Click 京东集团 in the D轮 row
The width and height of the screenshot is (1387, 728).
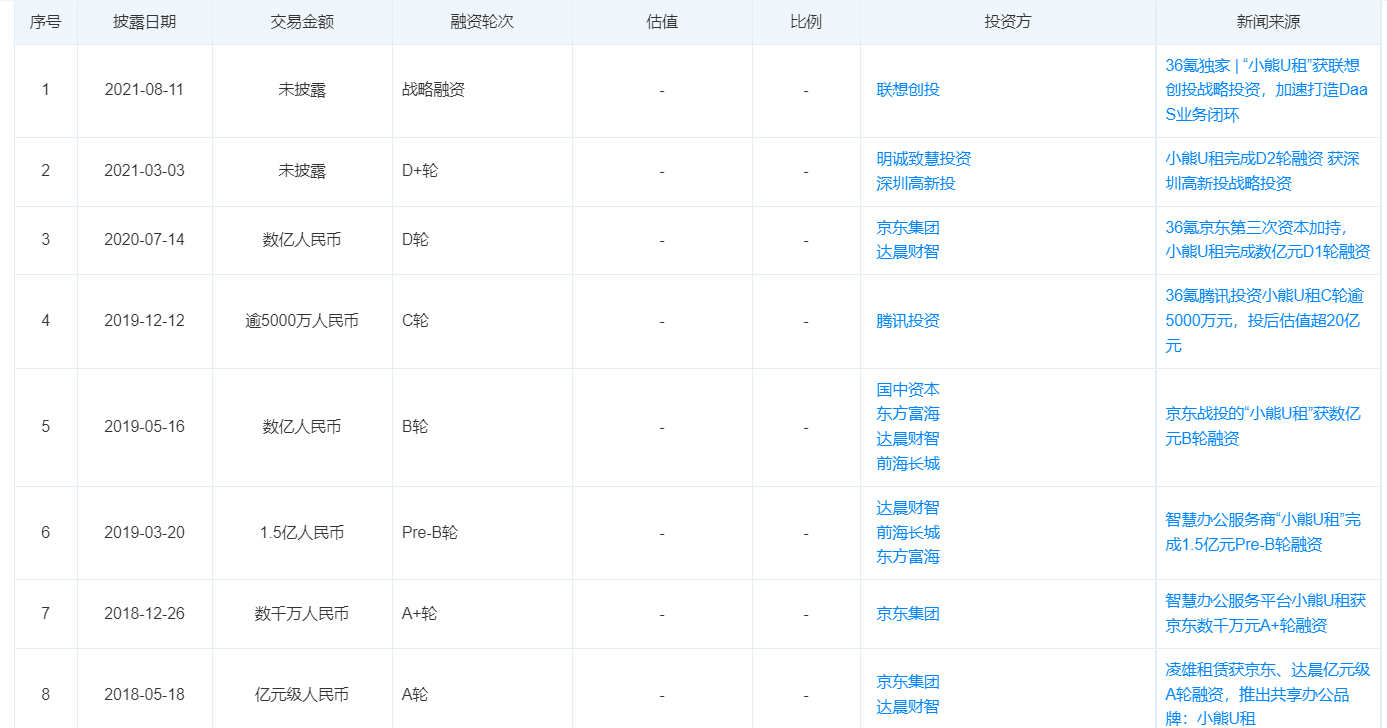[x=908, y=228]
